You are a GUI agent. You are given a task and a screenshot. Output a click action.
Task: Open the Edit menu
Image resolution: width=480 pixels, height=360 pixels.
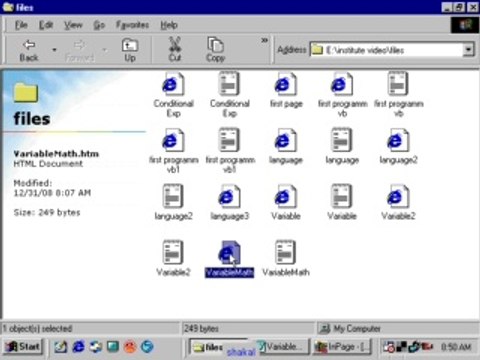[46, 25]
